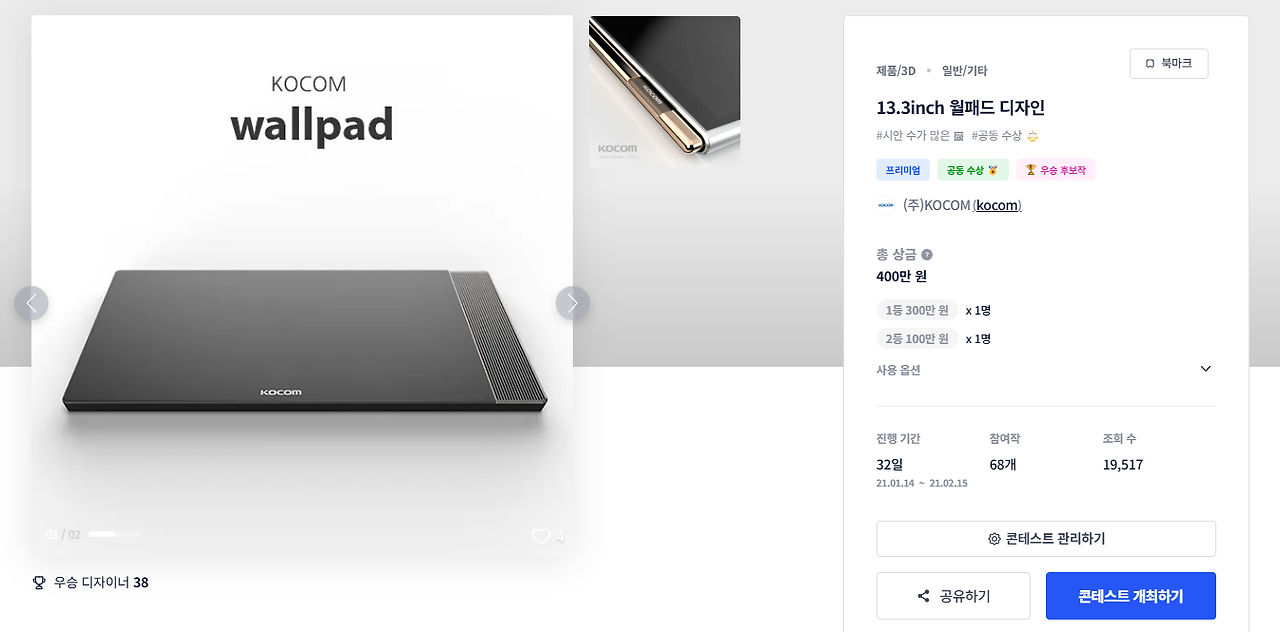Select the gold wallpad corner thumbnail

(x=664, y=91)
